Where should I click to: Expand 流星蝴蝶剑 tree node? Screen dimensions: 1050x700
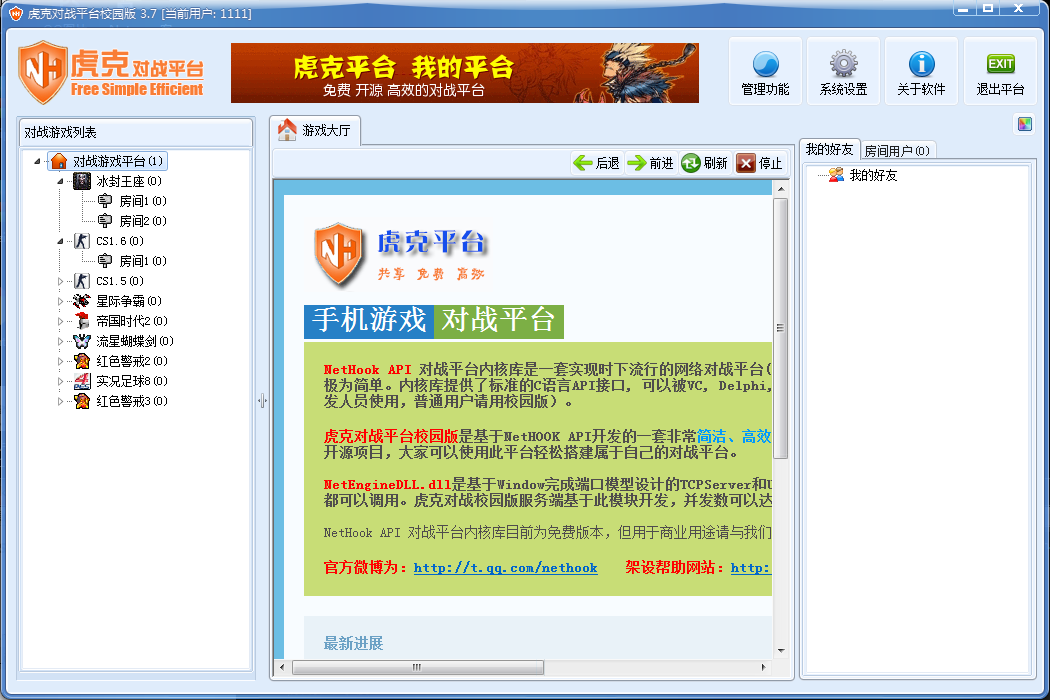point(60,342)
